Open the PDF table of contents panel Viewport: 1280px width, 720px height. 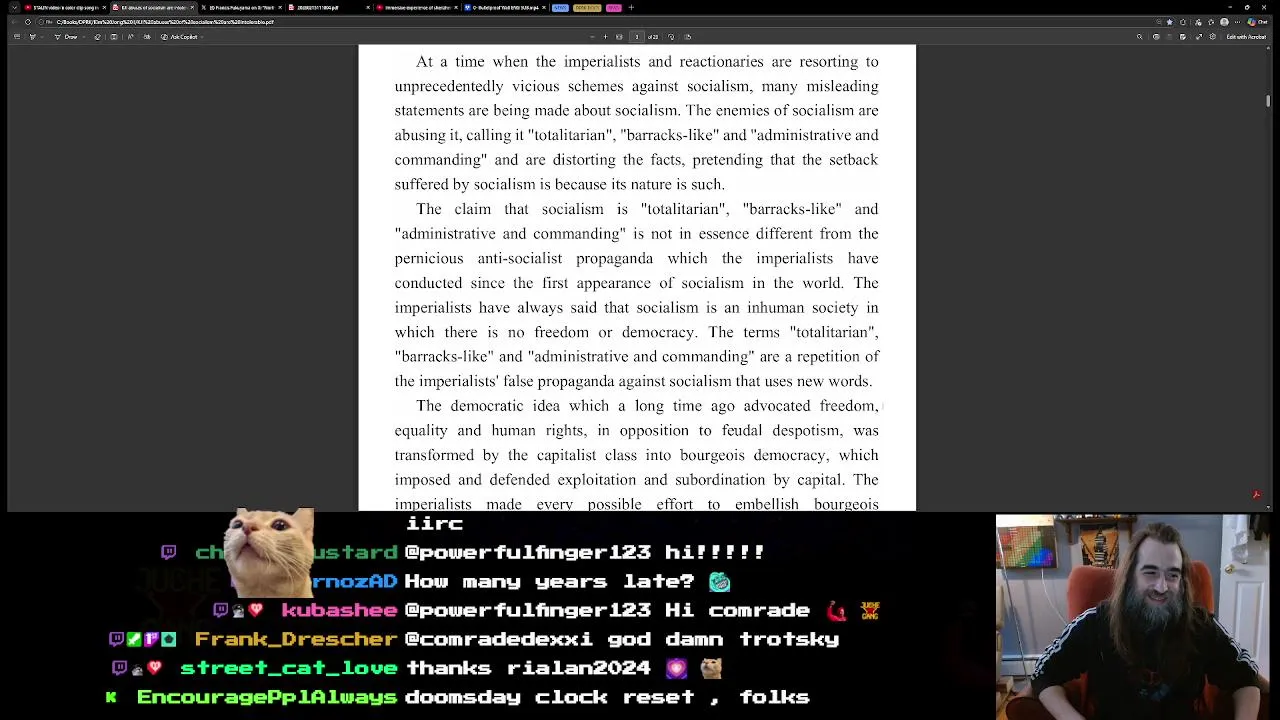click(x=16, y=37)
